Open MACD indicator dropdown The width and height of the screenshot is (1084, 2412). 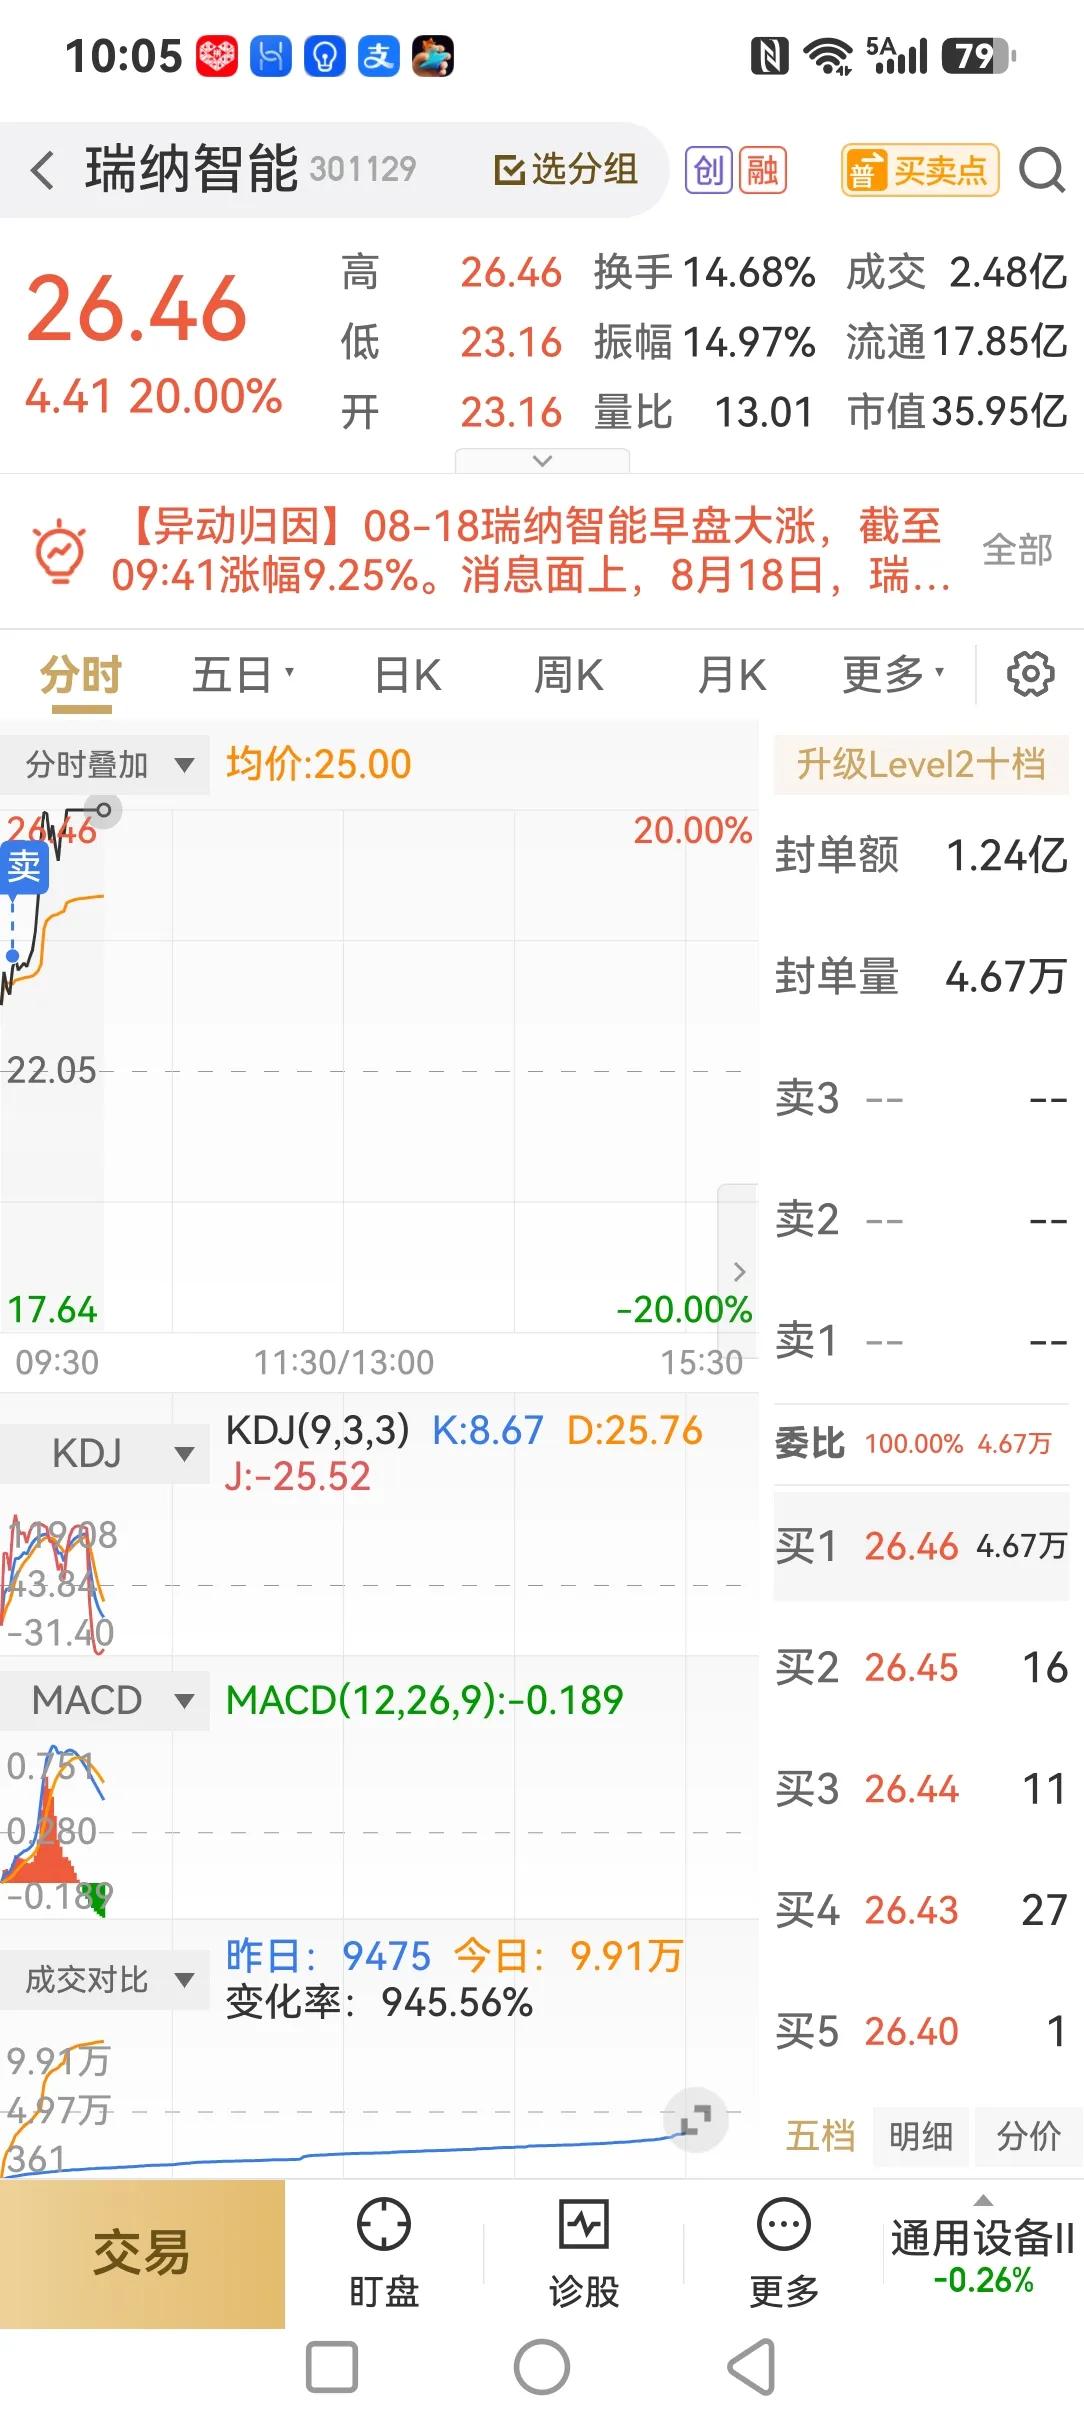click(105, 1700)
